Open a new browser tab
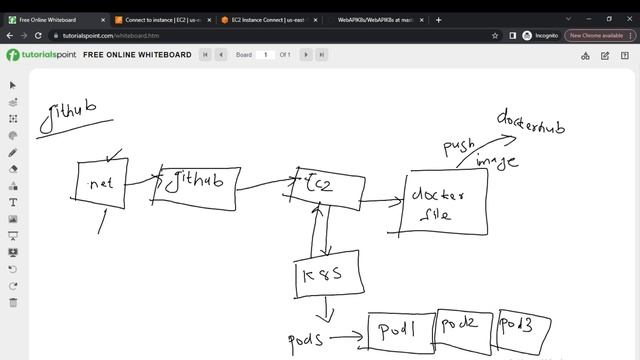Screen dimensions: 640x360 (x=438, y=20)
